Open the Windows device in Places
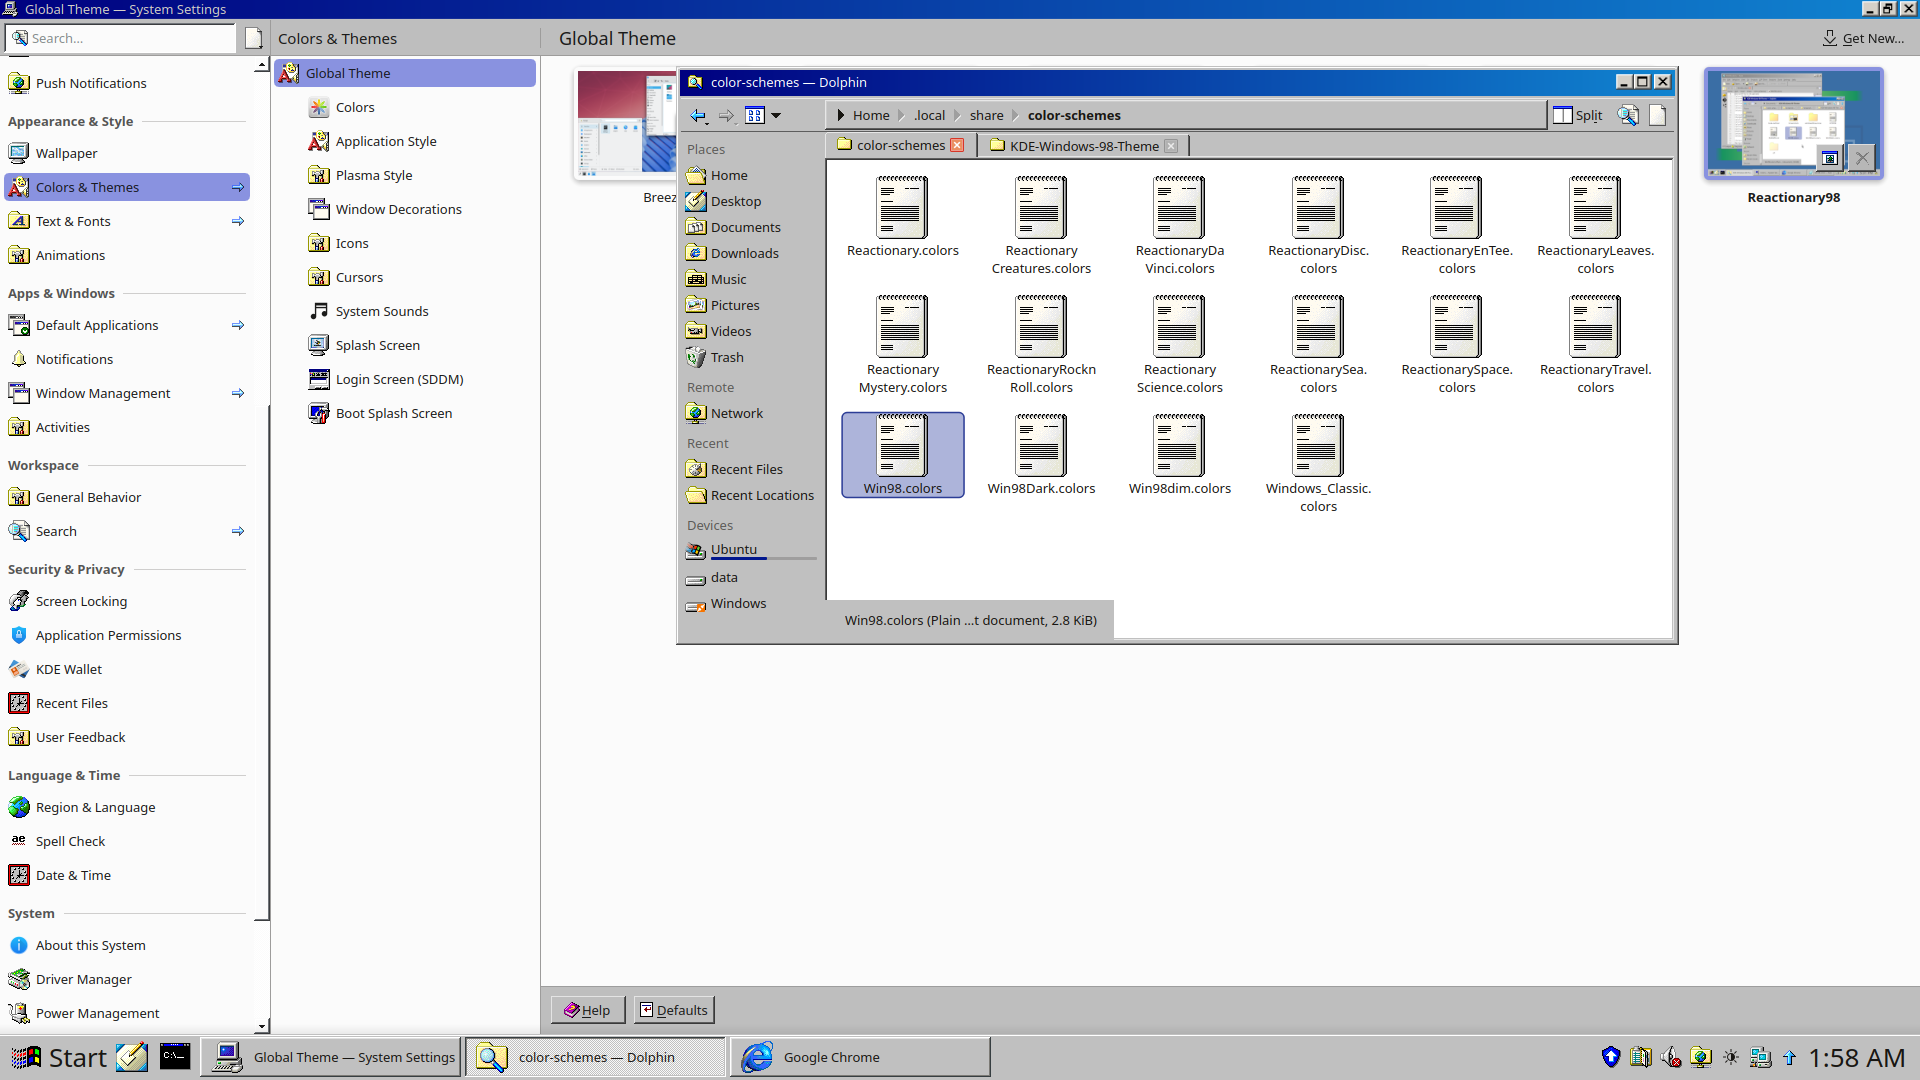 click(738, 604)
